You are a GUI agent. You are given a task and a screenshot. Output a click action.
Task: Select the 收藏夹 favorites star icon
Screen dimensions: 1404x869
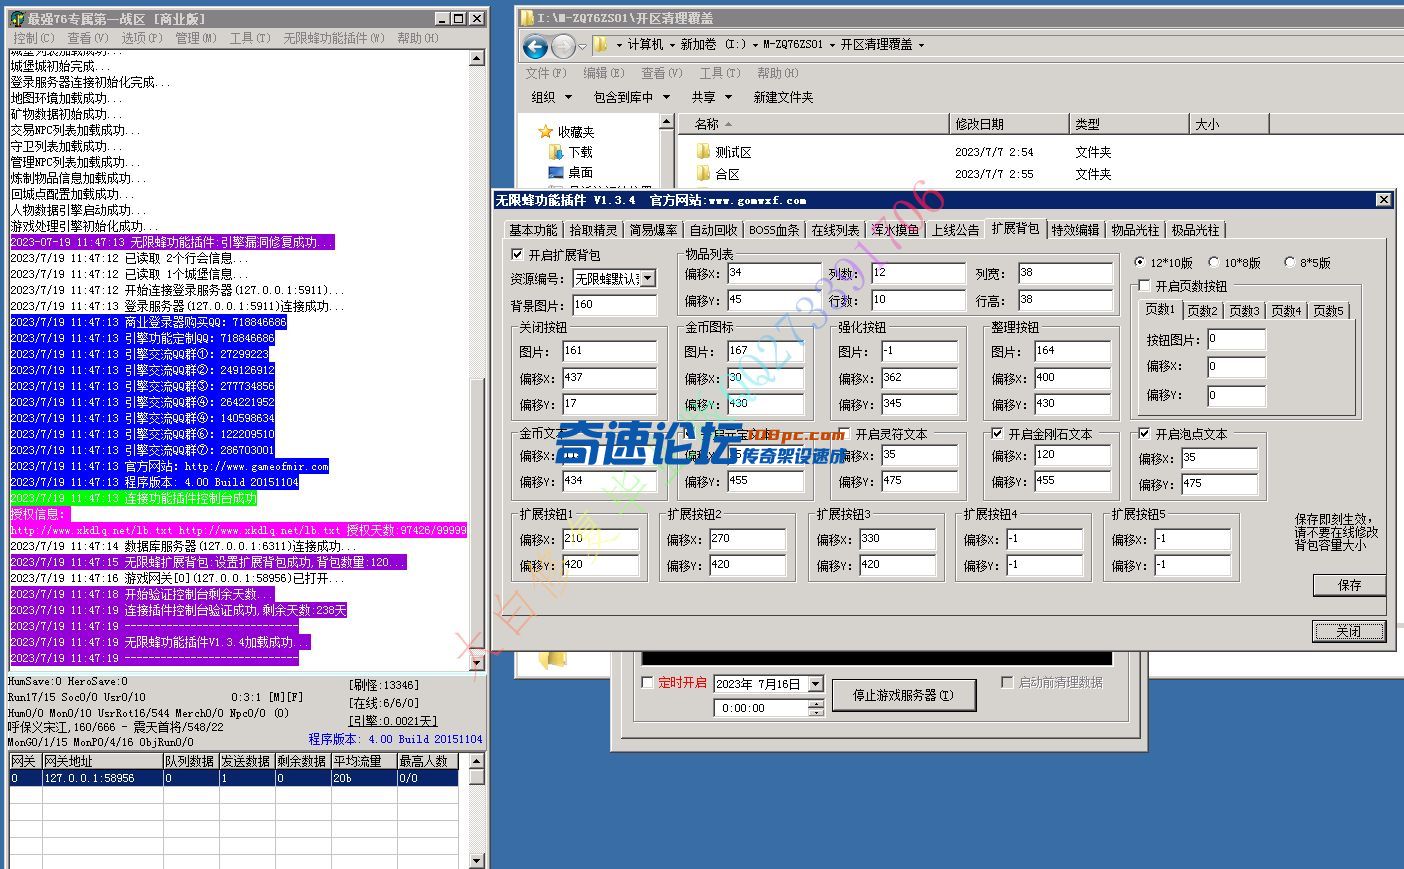tap(545, 131)
